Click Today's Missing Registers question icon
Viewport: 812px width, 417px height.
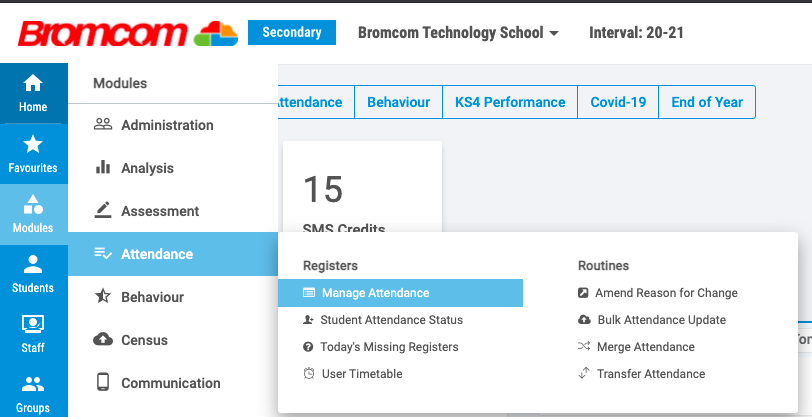tap(308, 347)
